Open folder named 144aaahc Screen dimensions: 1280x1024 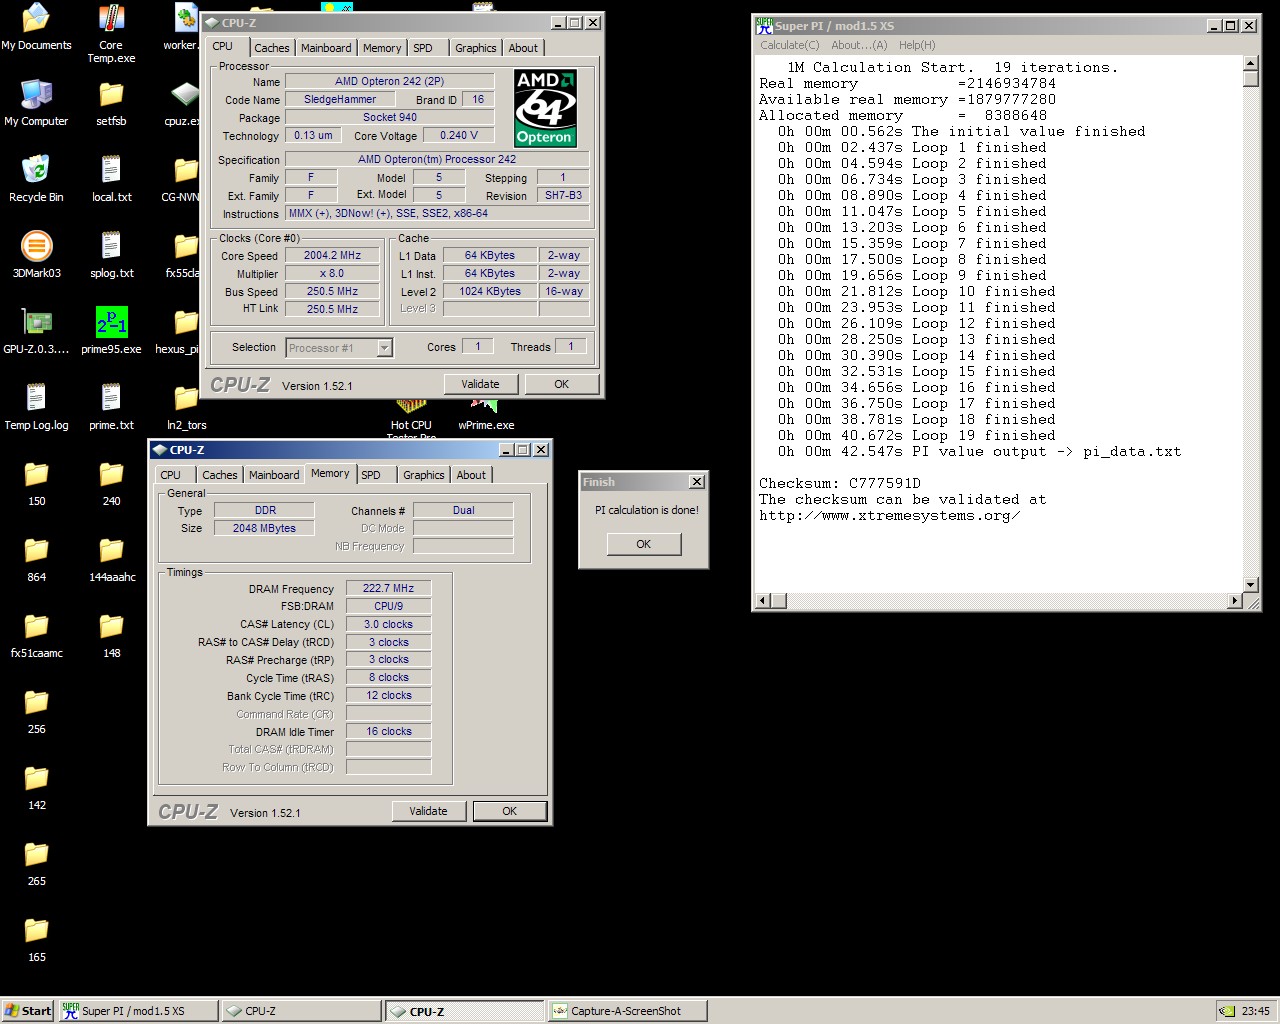click(111, 559)
